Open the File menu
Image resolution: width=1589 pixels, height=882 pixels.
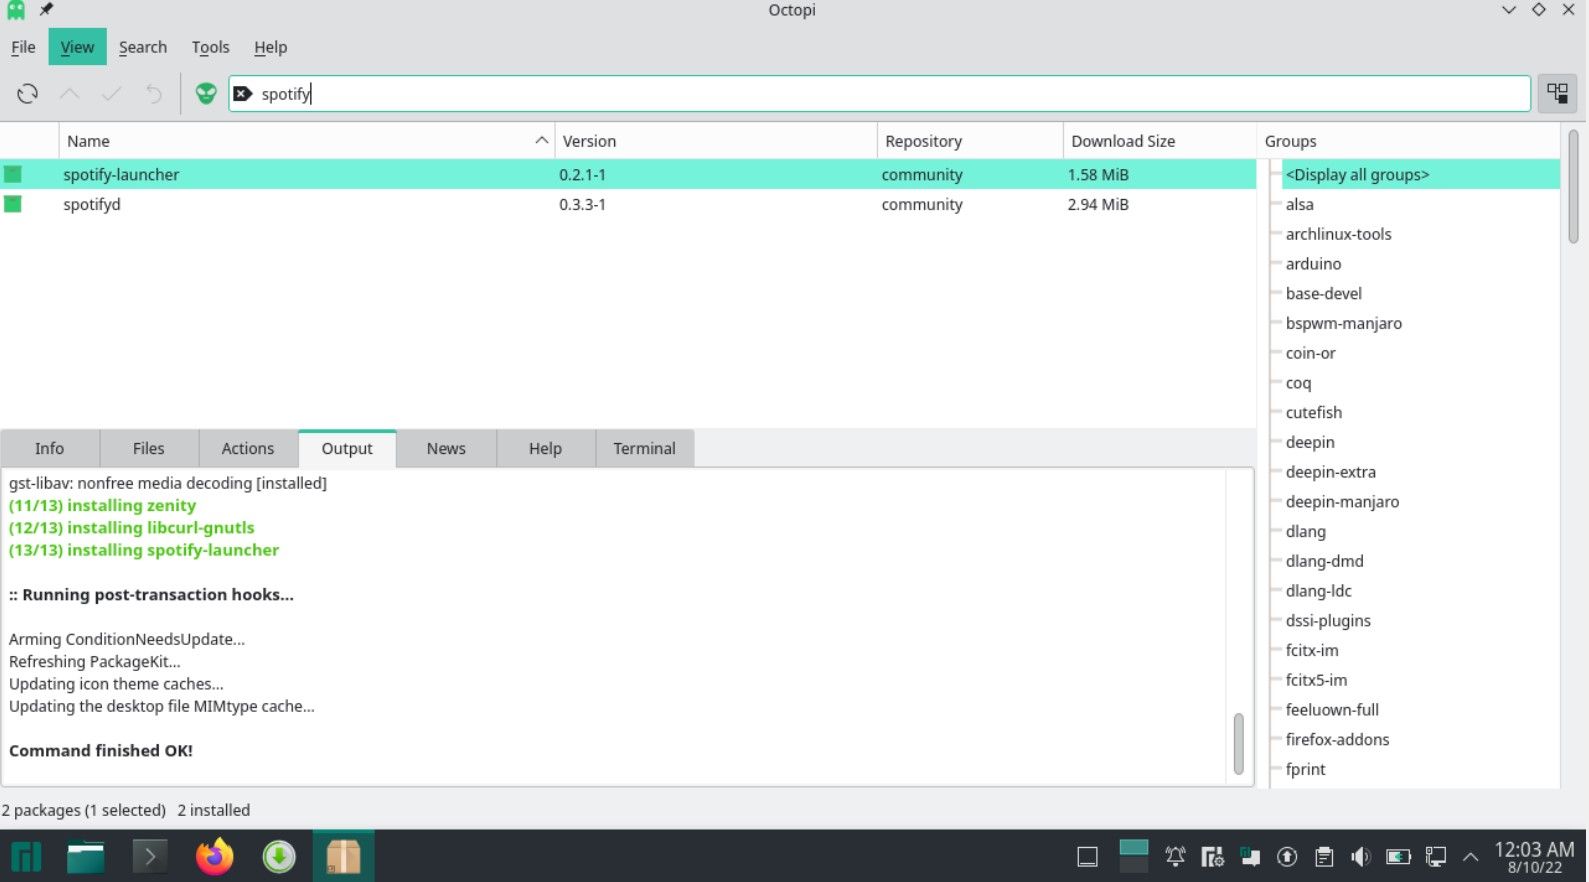coord(23,47)
